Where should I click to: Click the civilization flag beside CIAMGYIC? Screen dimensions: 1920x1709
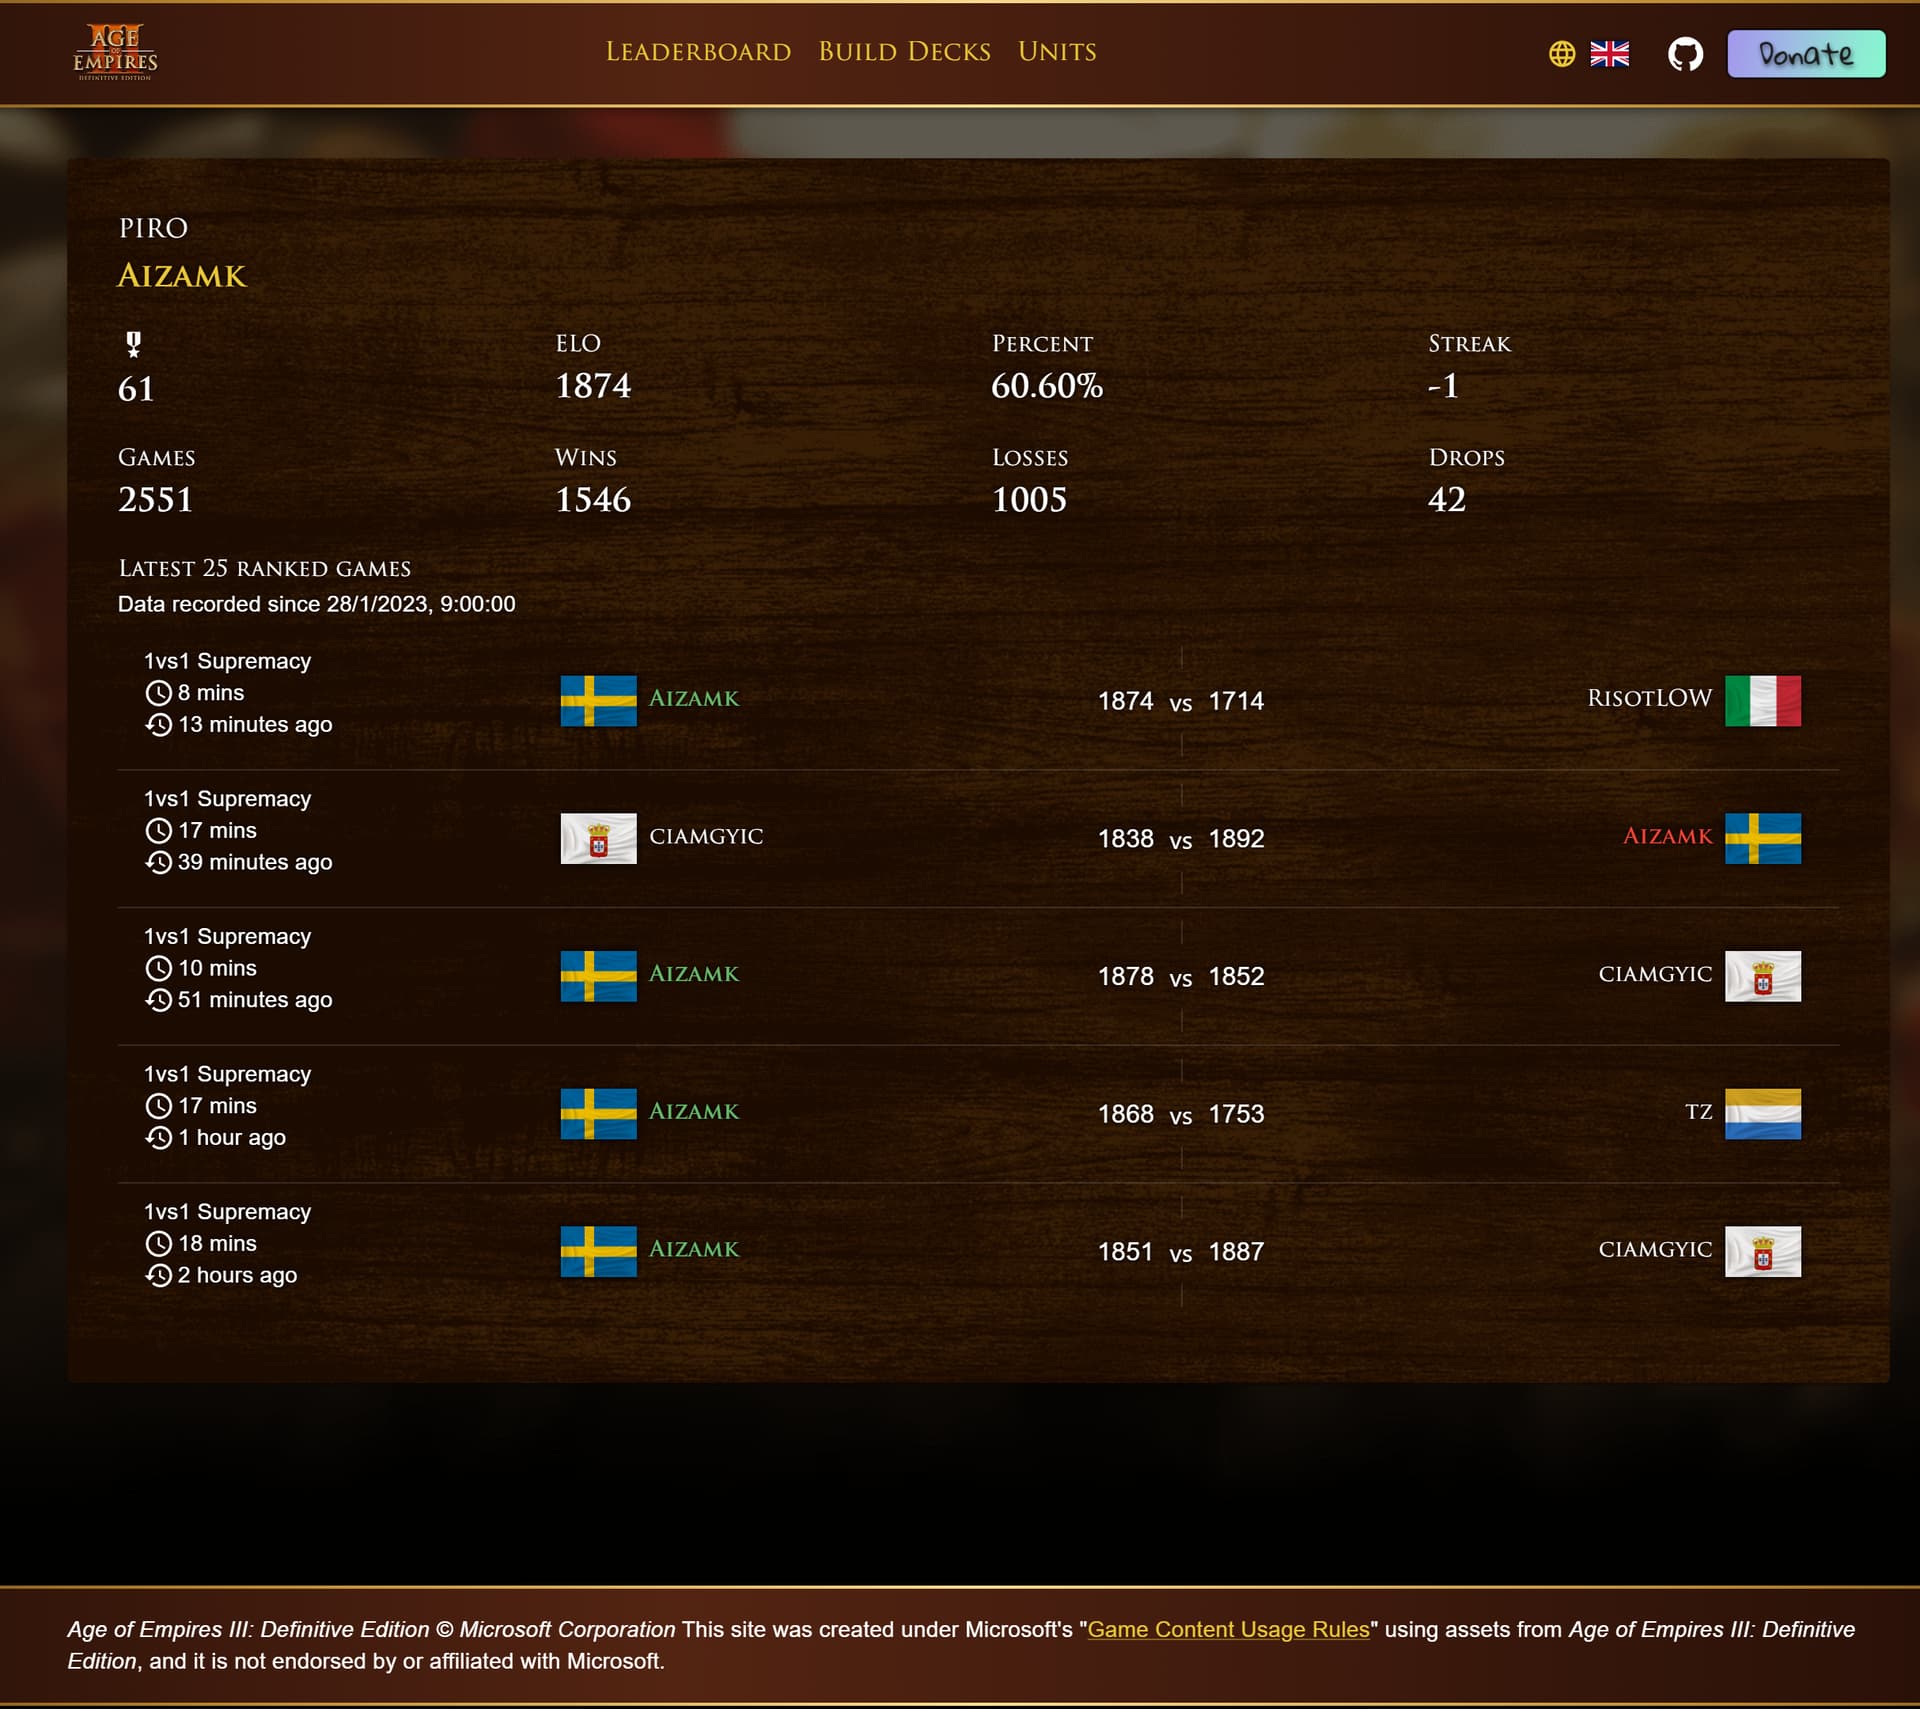[600, 839]
